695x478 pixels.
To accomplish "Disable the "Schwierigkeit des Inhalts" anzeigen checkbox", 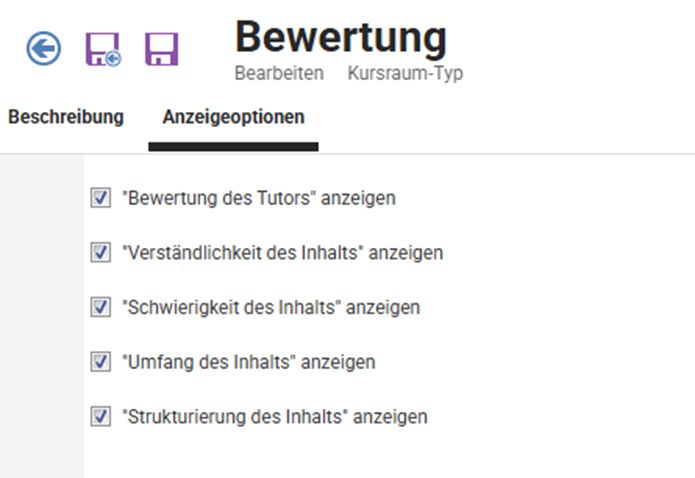I will (100, 307).
